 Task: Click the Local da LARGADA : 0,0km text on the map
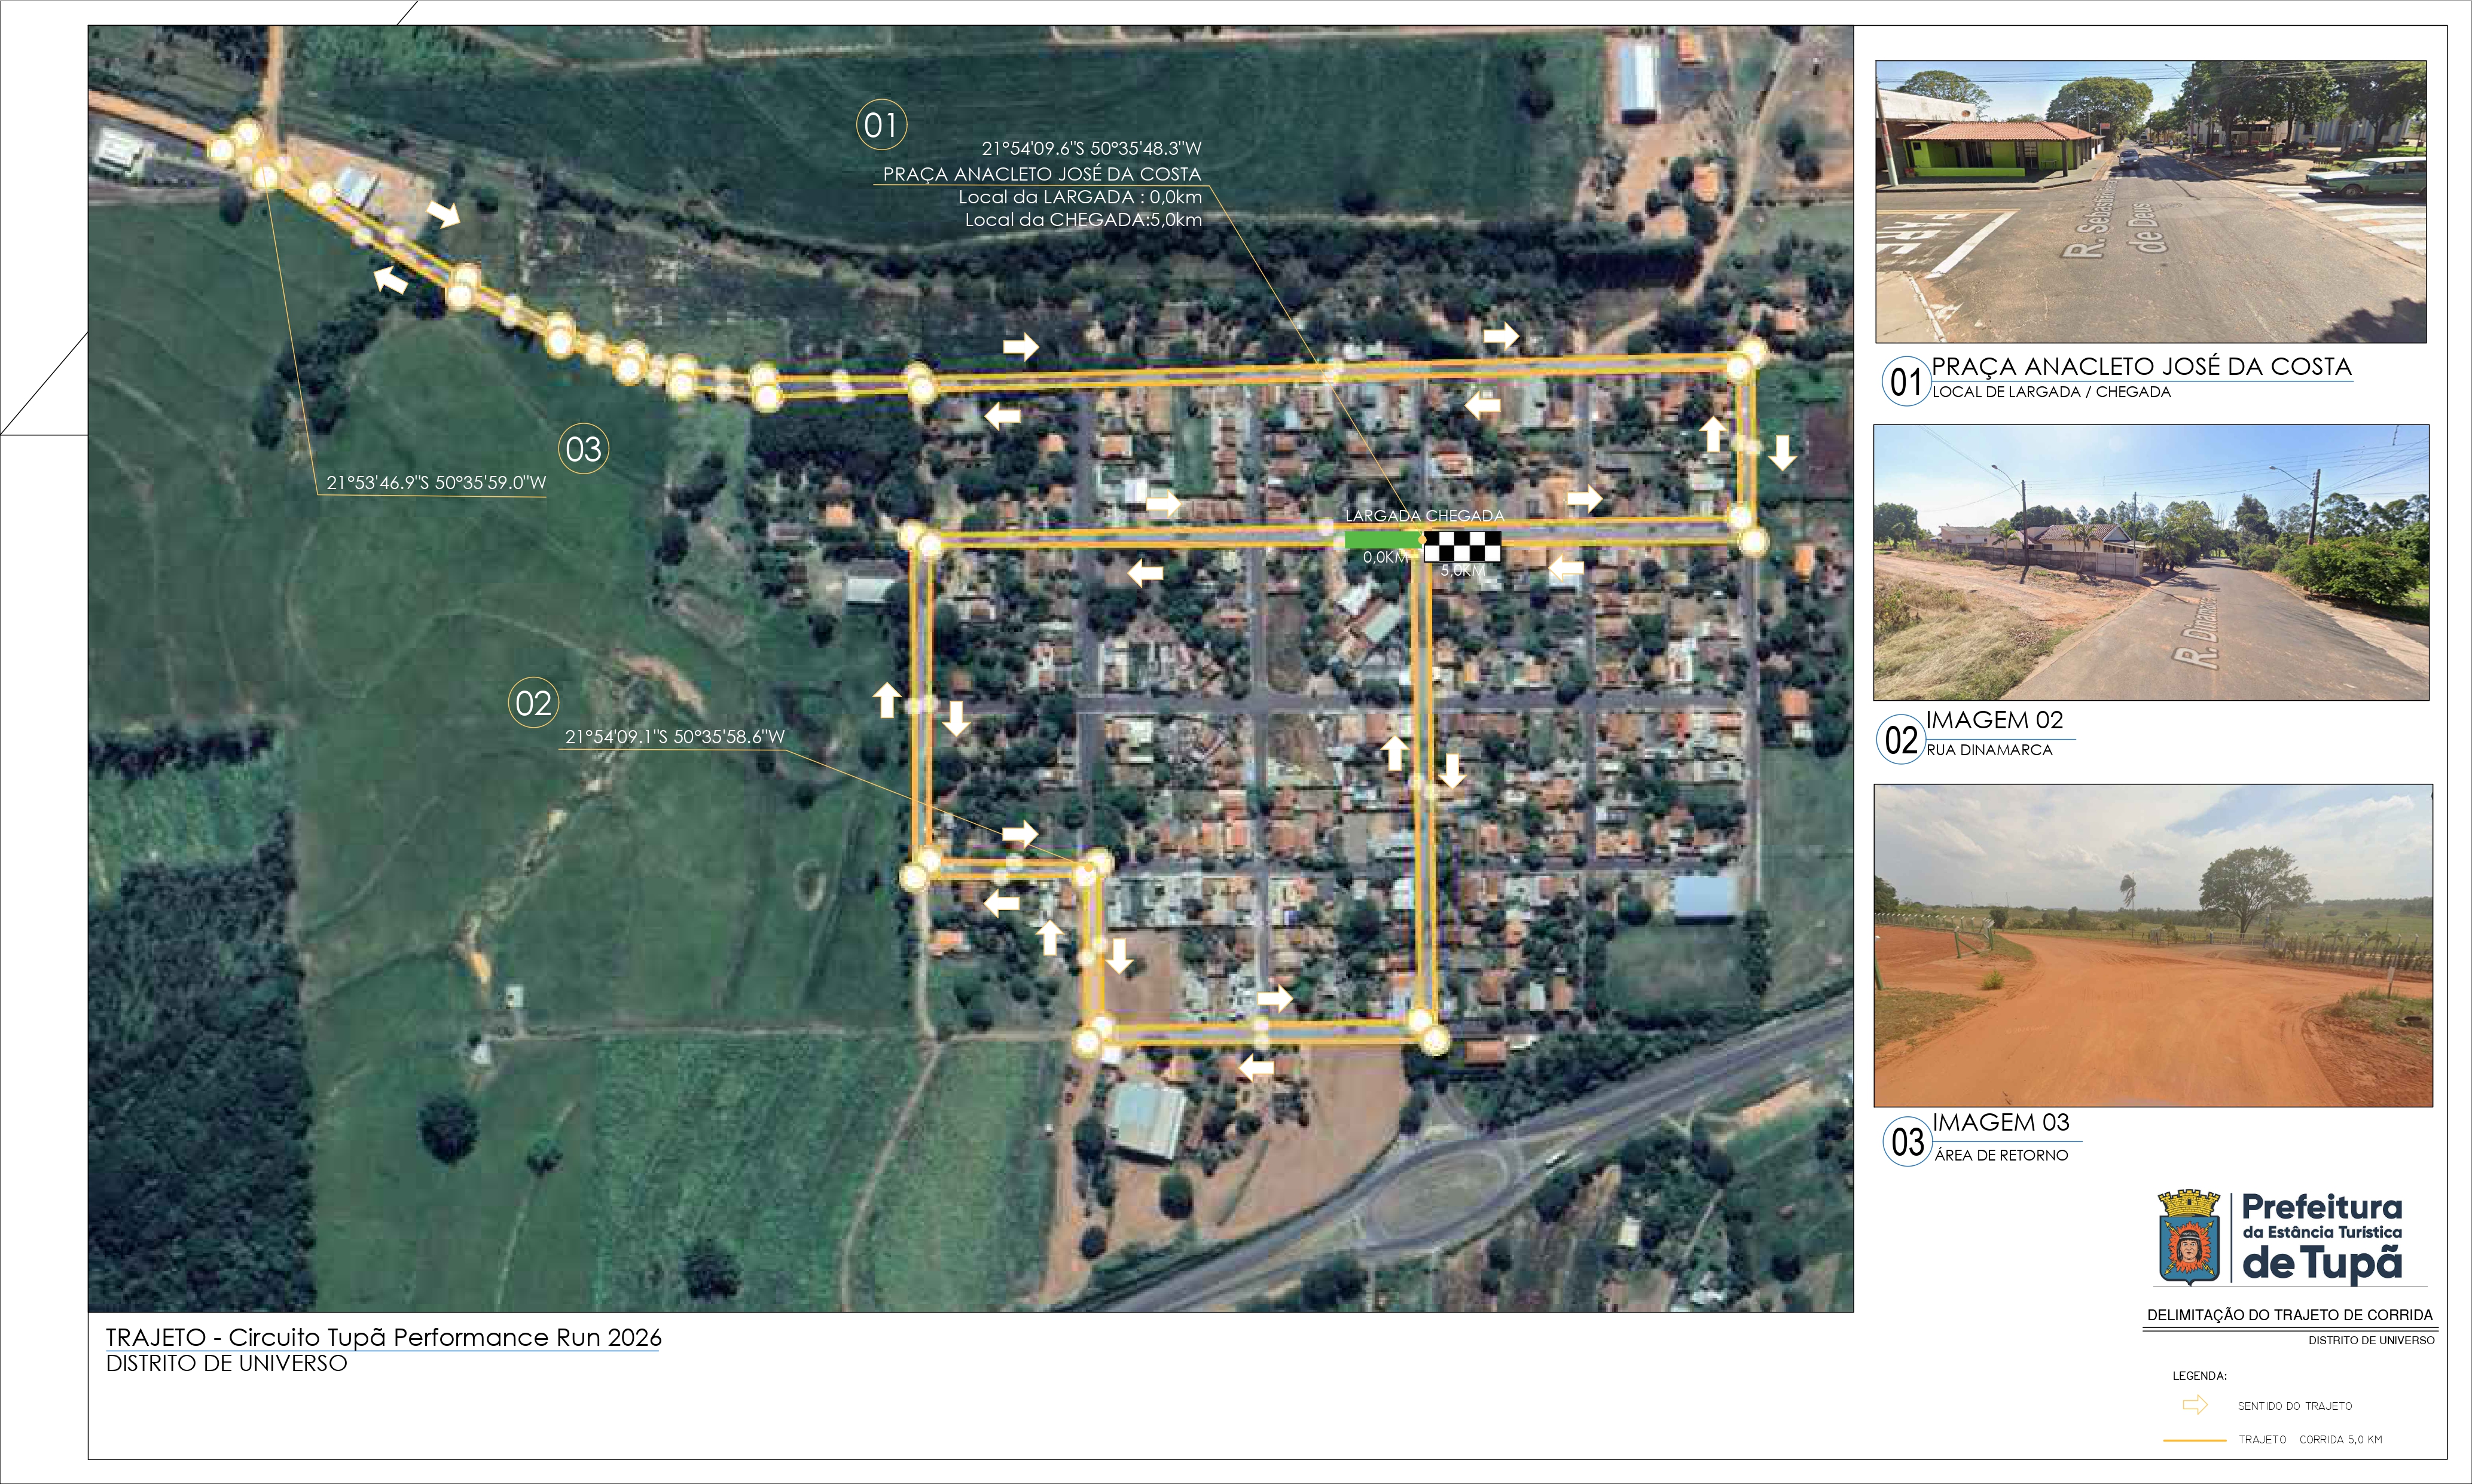(1080, 197)
